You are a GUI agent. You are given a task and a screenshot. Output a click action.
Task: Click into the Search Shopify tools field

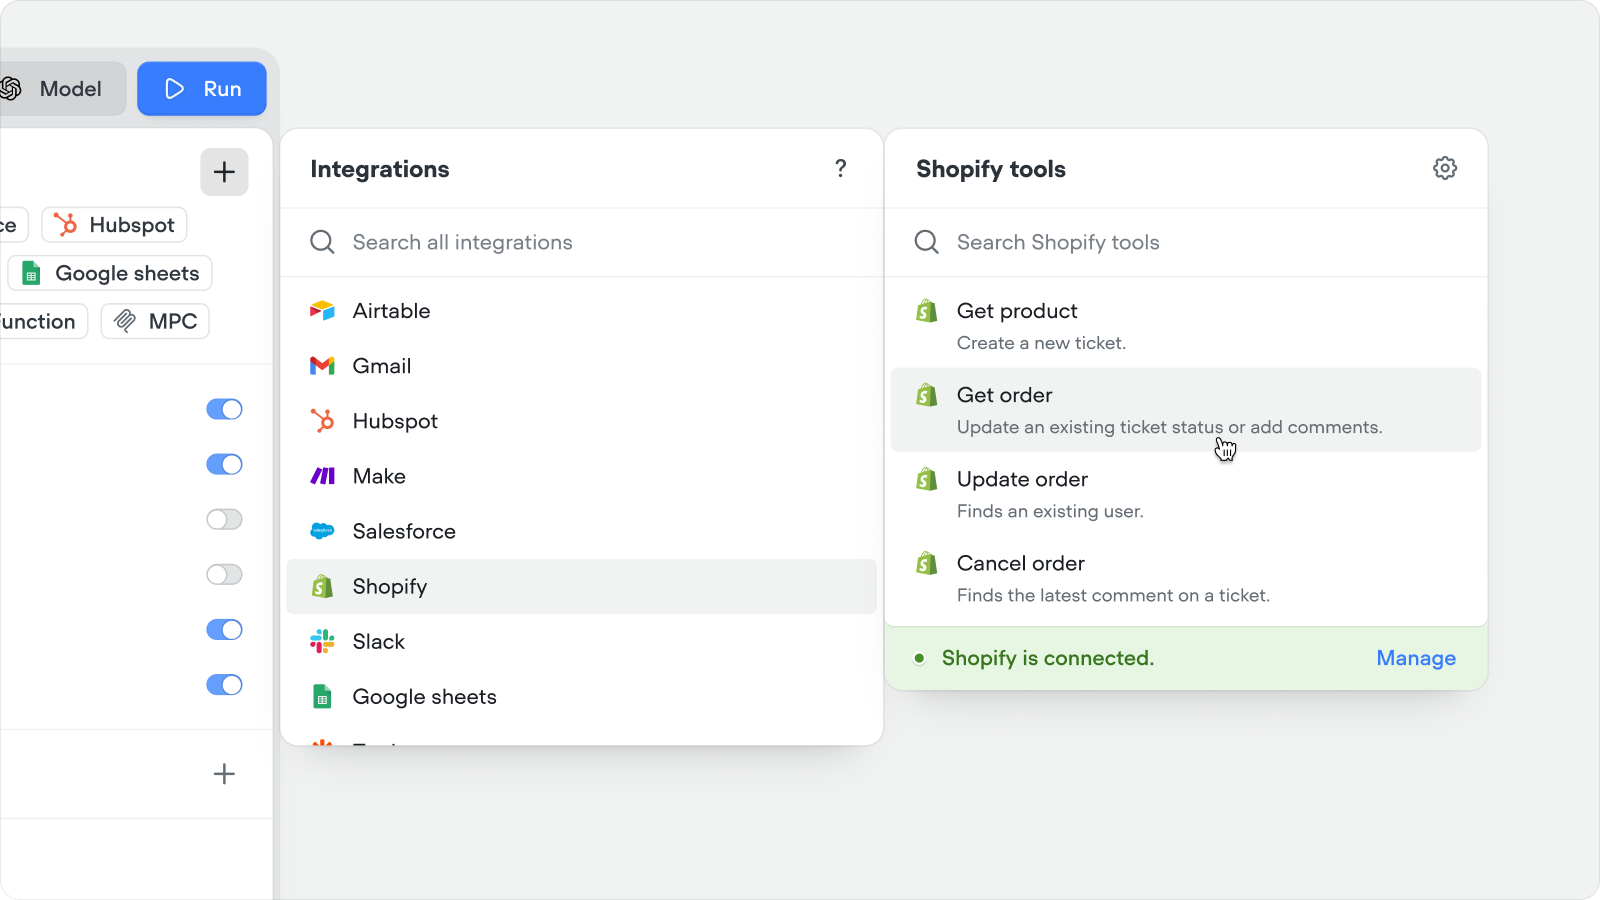coord(1100,242)
